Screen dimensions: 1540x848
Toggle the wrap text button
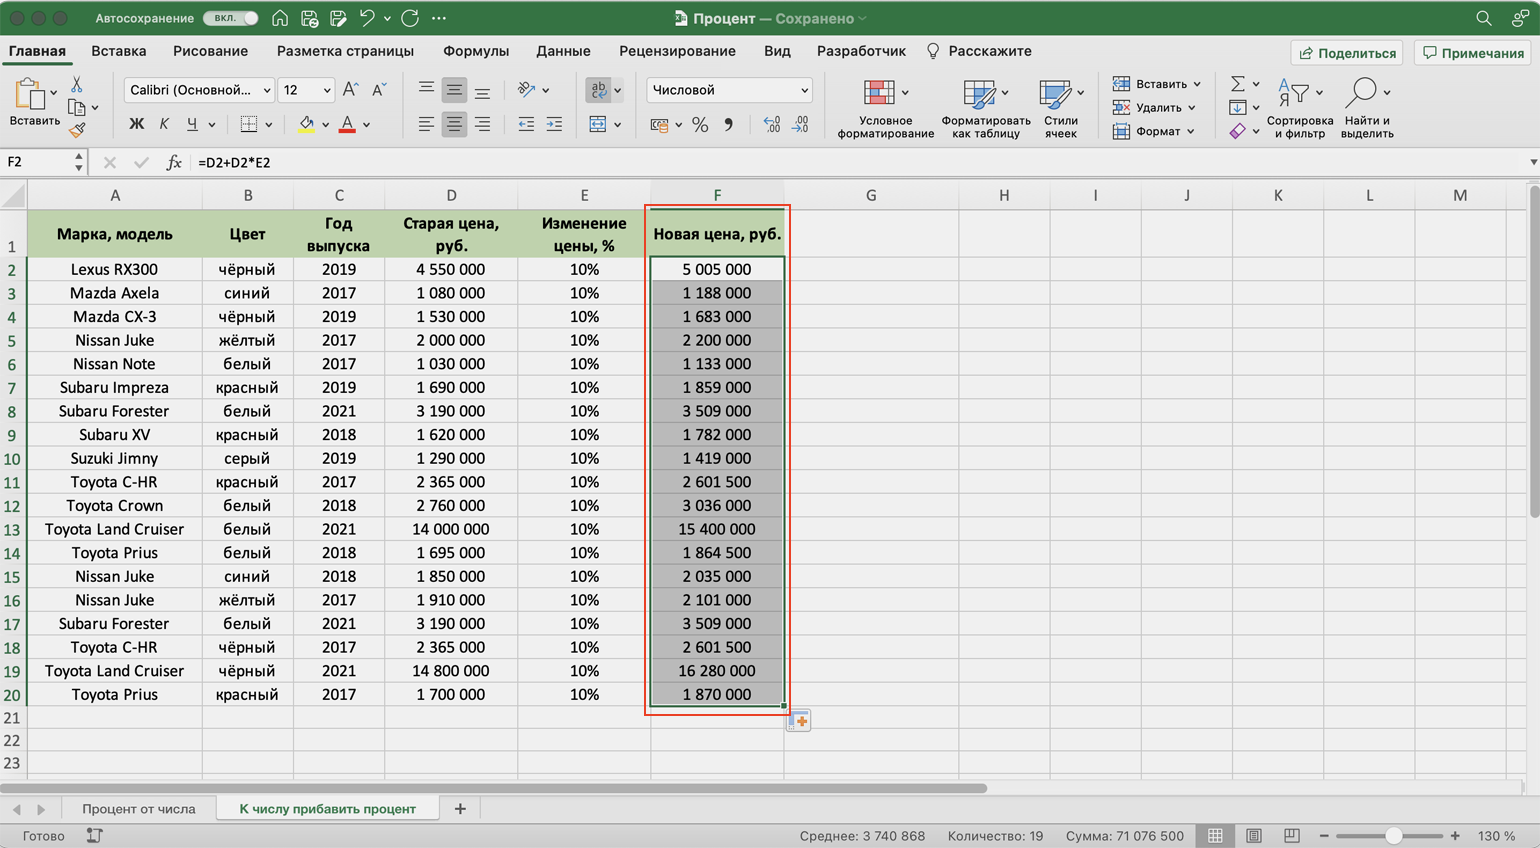599,90
